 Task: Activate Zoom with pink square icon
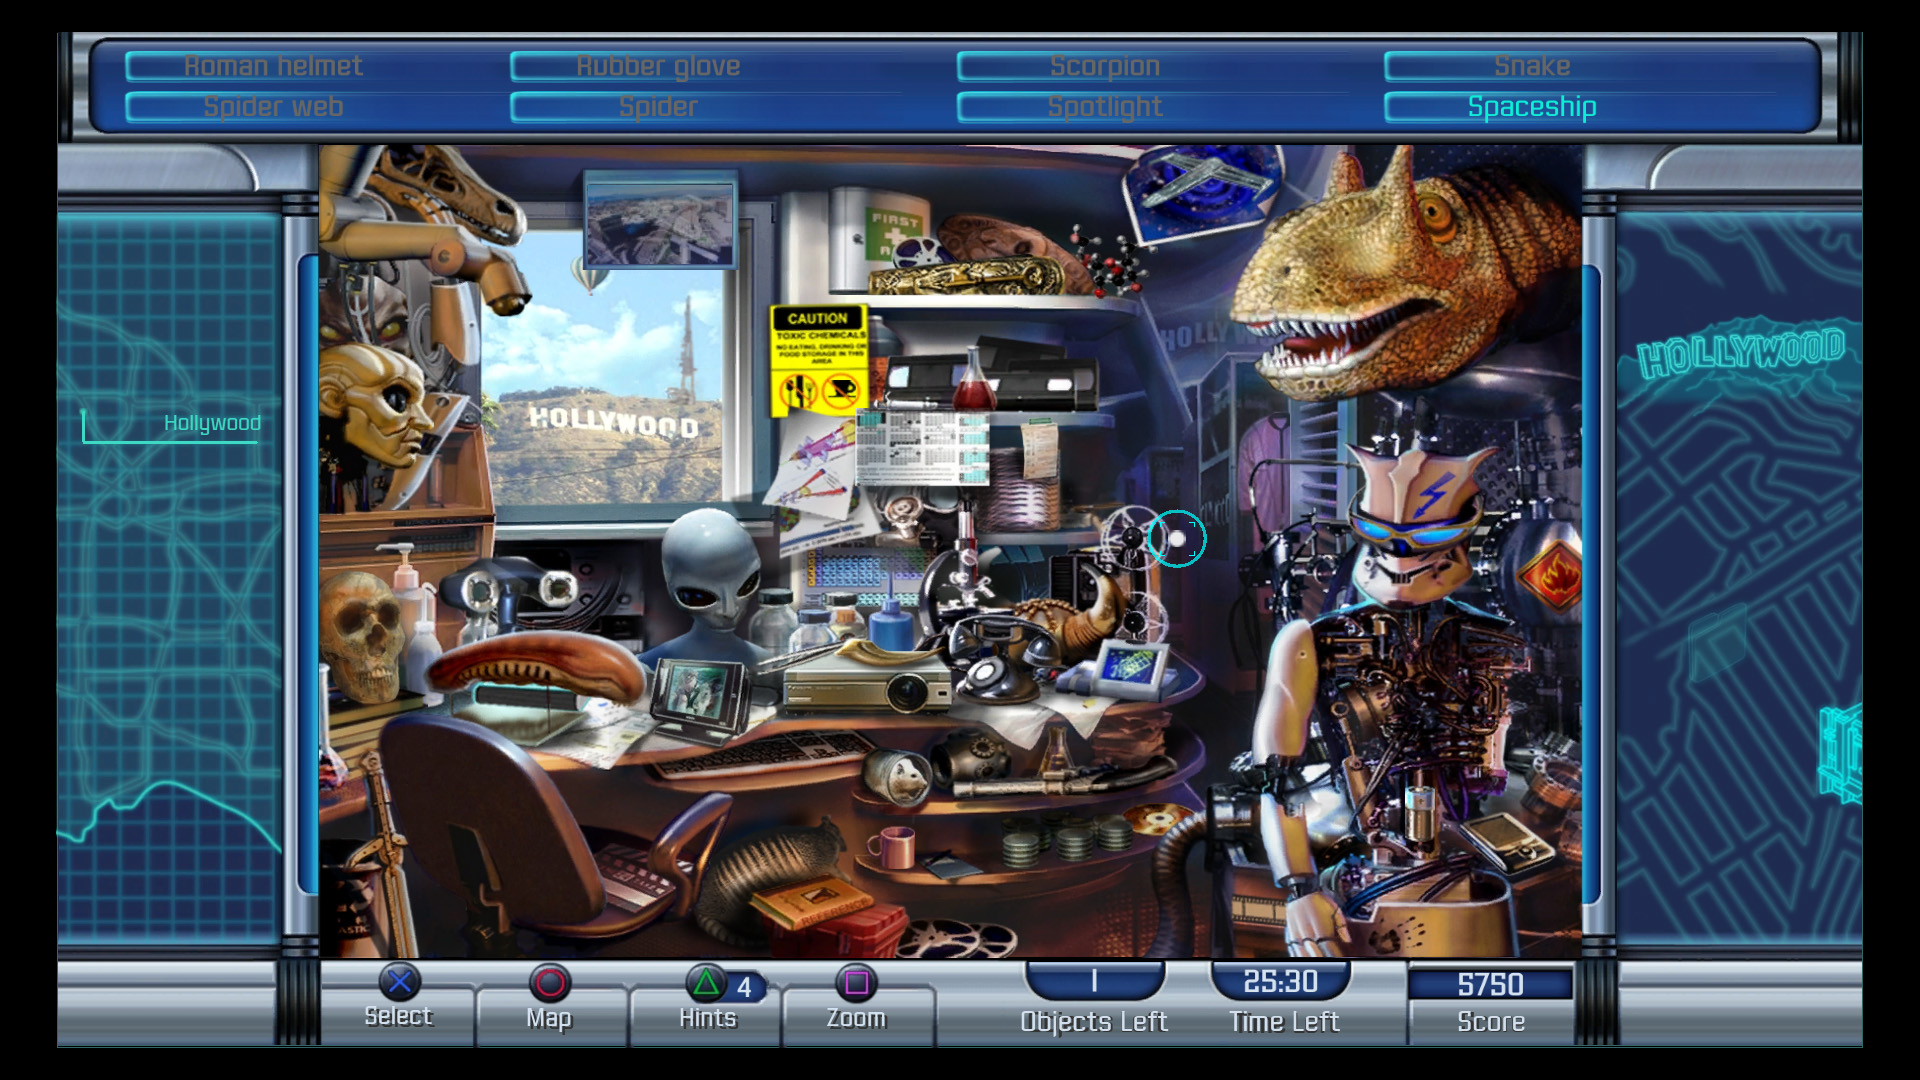pos(856,984)
